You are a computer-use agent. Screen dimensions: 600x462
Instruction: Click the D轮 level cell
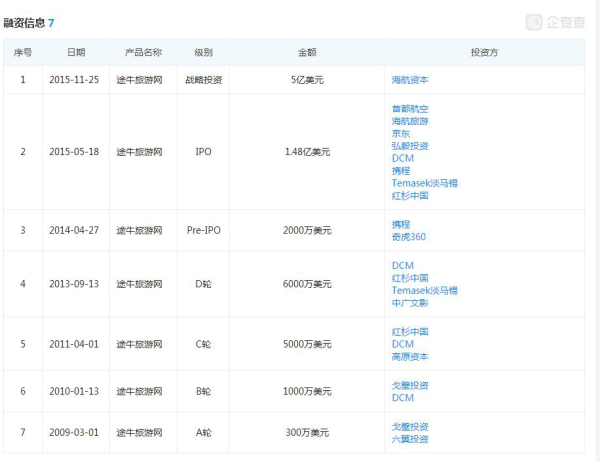tap(203, 284)
